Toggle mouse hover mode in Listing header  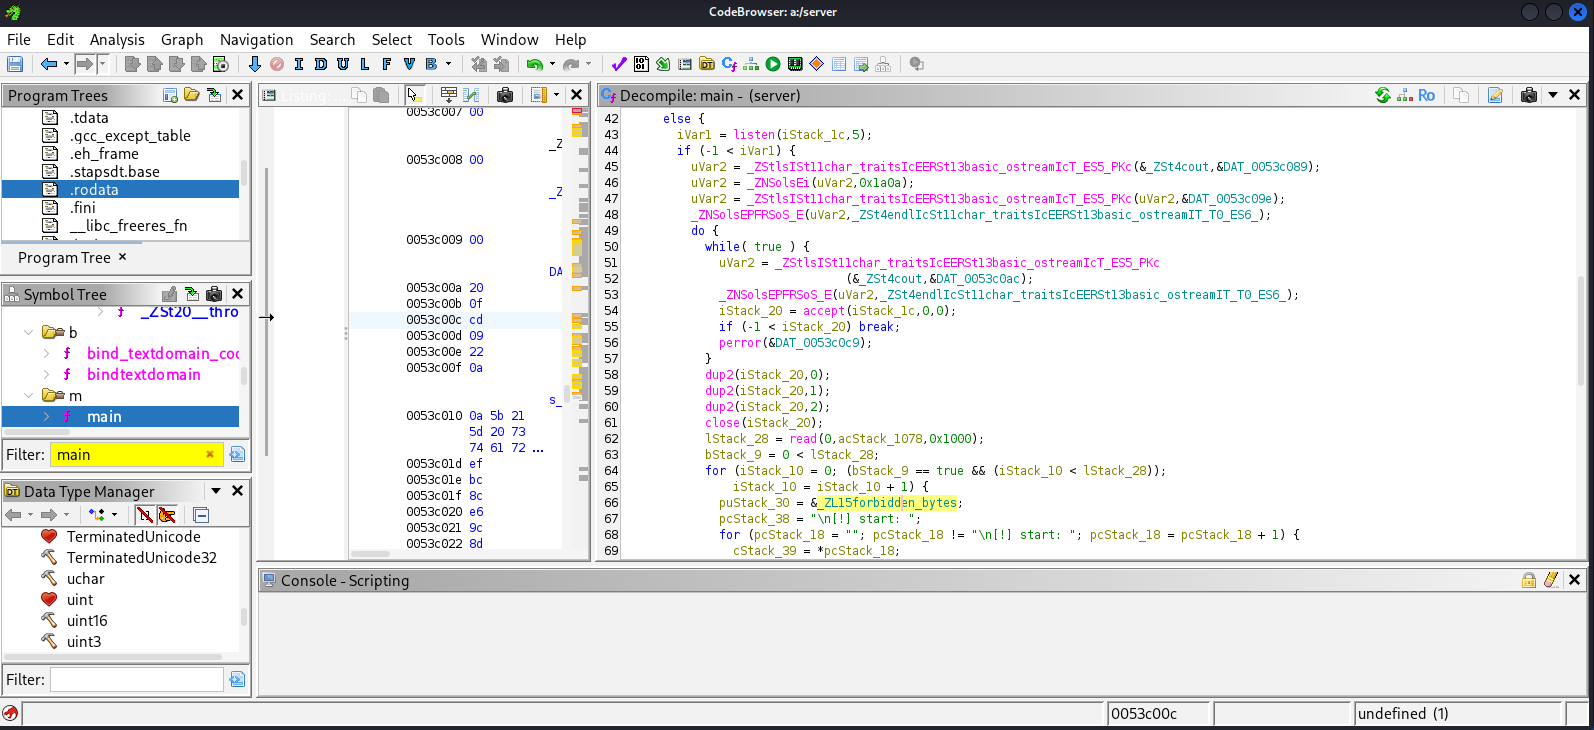click(413, 95)
